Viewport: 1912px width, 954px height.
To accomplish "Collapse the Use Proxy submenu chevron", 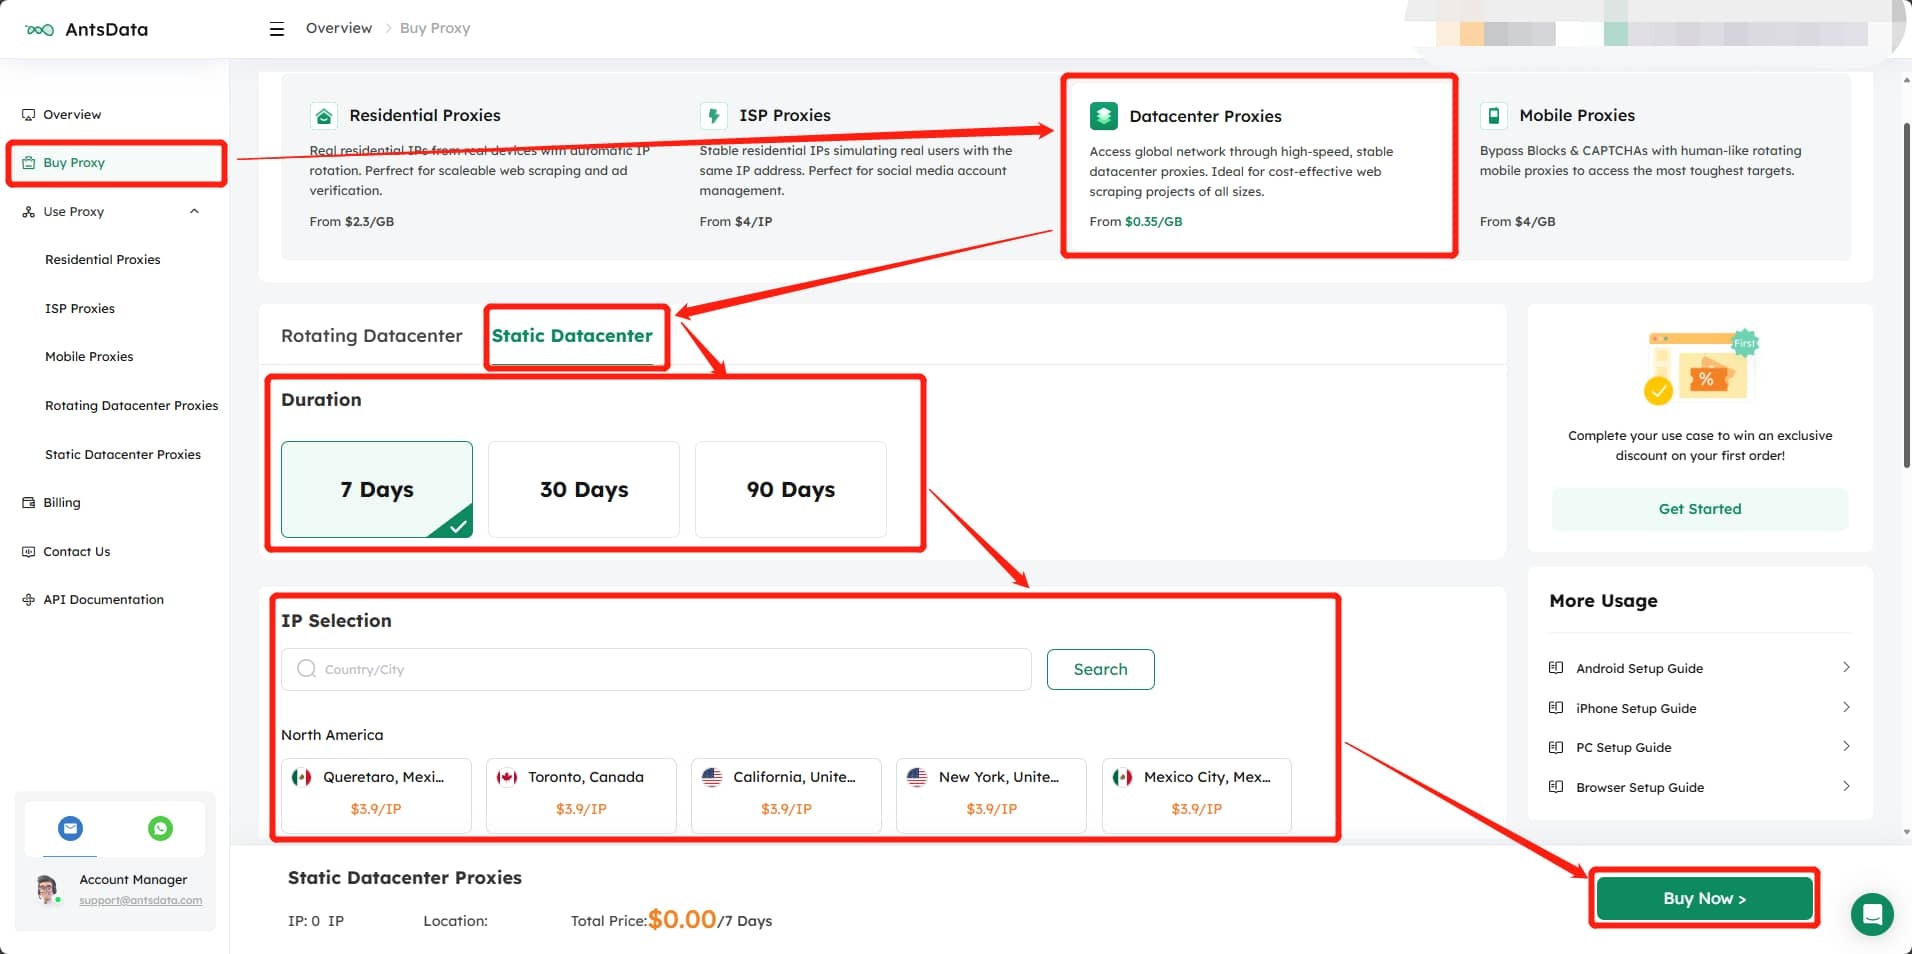I will pos(194,212).
